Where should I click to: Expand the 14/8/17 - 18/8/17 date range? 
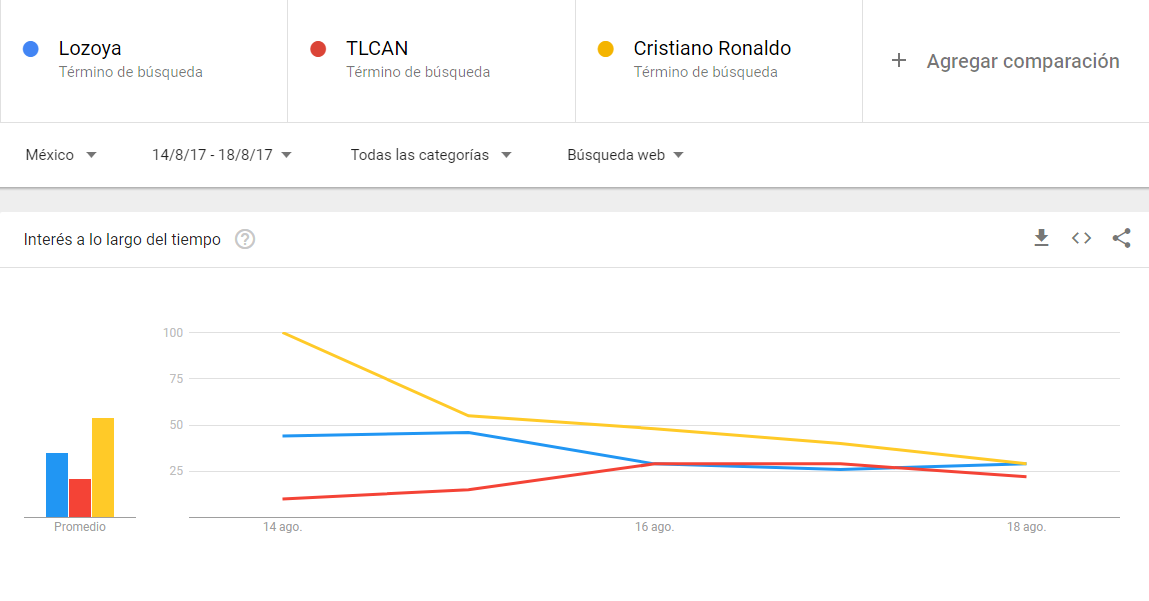point(221,155)
